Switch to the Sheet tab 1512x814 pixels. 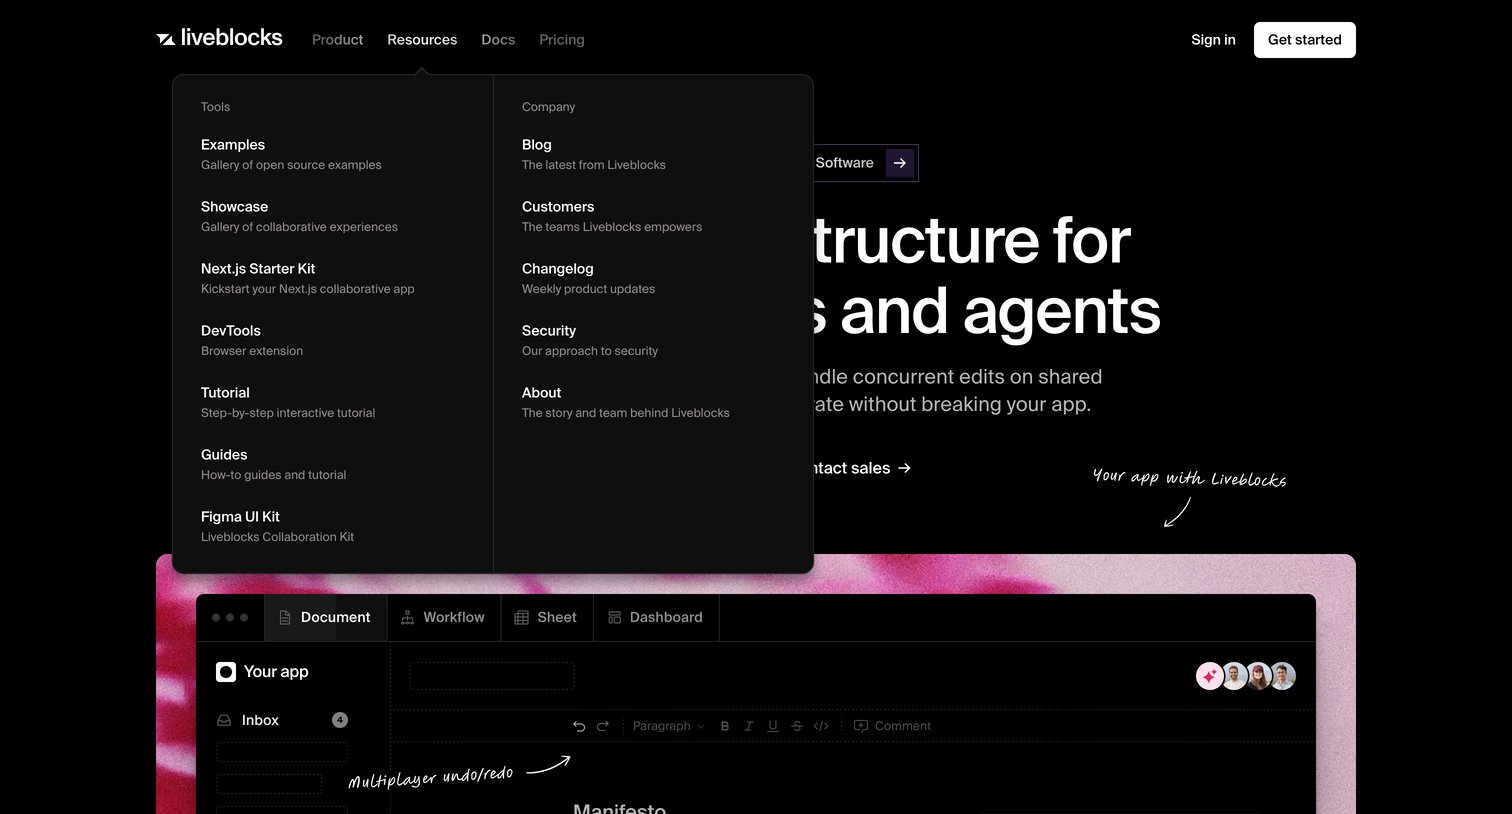click(x=546, y=617)
